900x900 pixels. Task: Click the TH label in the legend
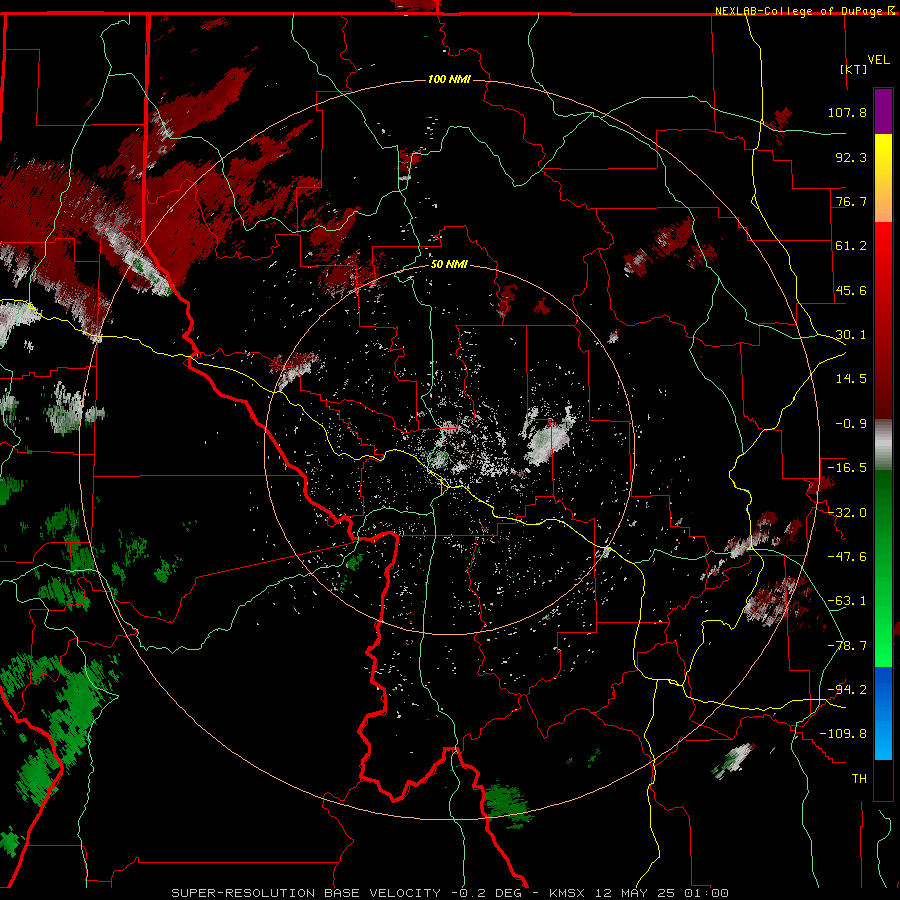point(859,779)
